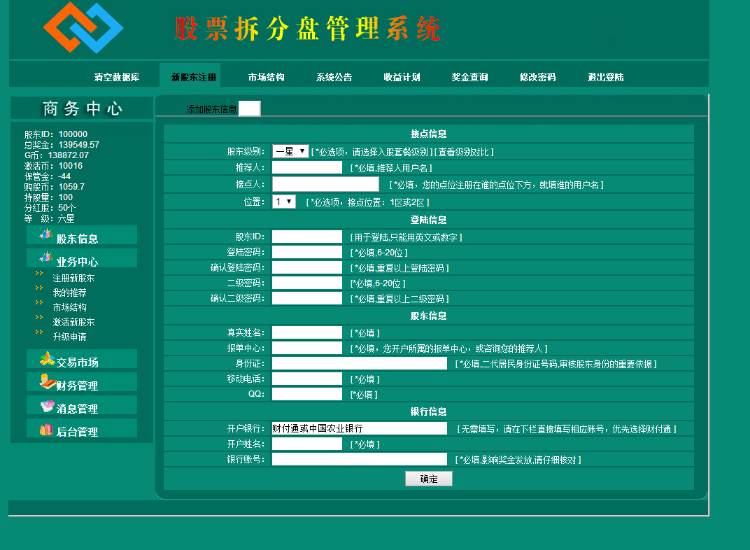Click the 确定 submit button
This screenshot has height=550, width=750.
tap(429, 479)
